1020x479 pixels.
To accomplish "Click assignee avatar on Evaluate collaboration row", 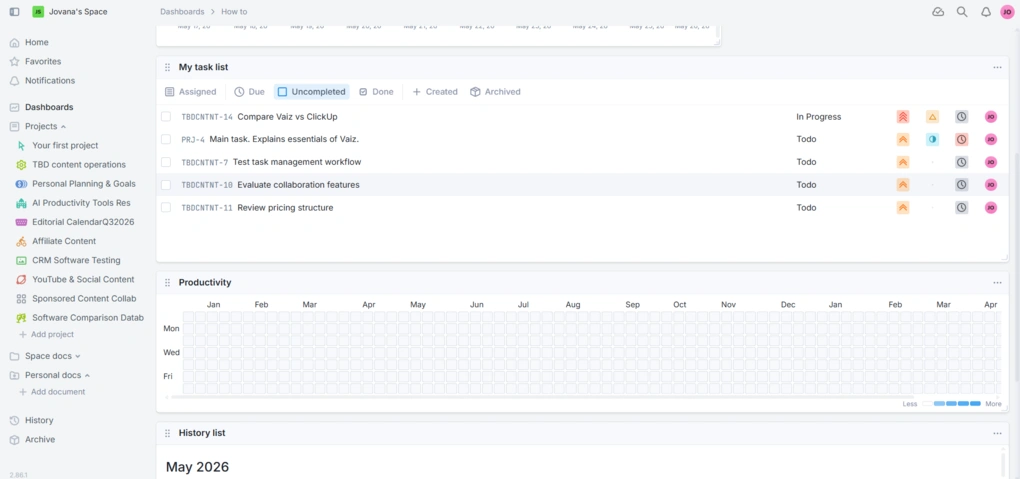I will click(991, 185).
